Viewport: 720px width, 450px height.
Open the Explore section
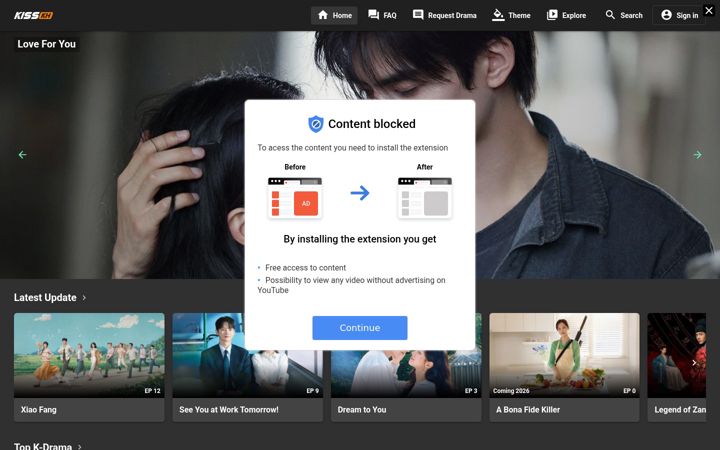566,15
